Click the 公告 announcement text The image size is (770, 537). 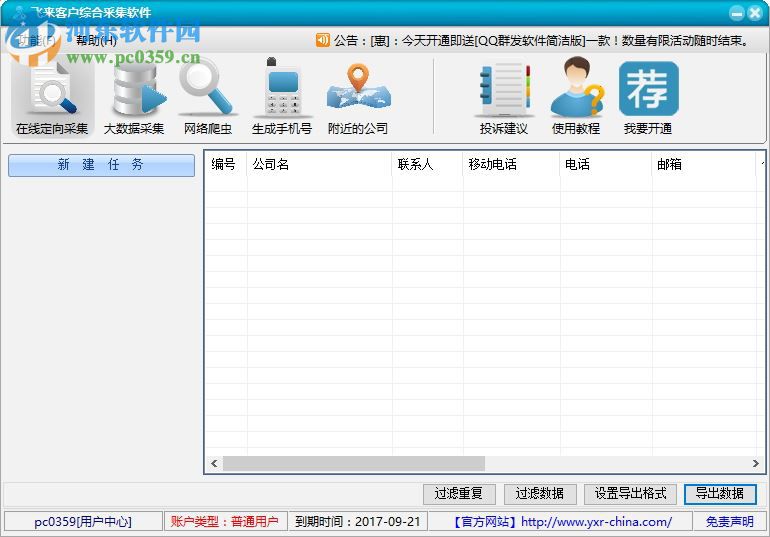[541, 41]
